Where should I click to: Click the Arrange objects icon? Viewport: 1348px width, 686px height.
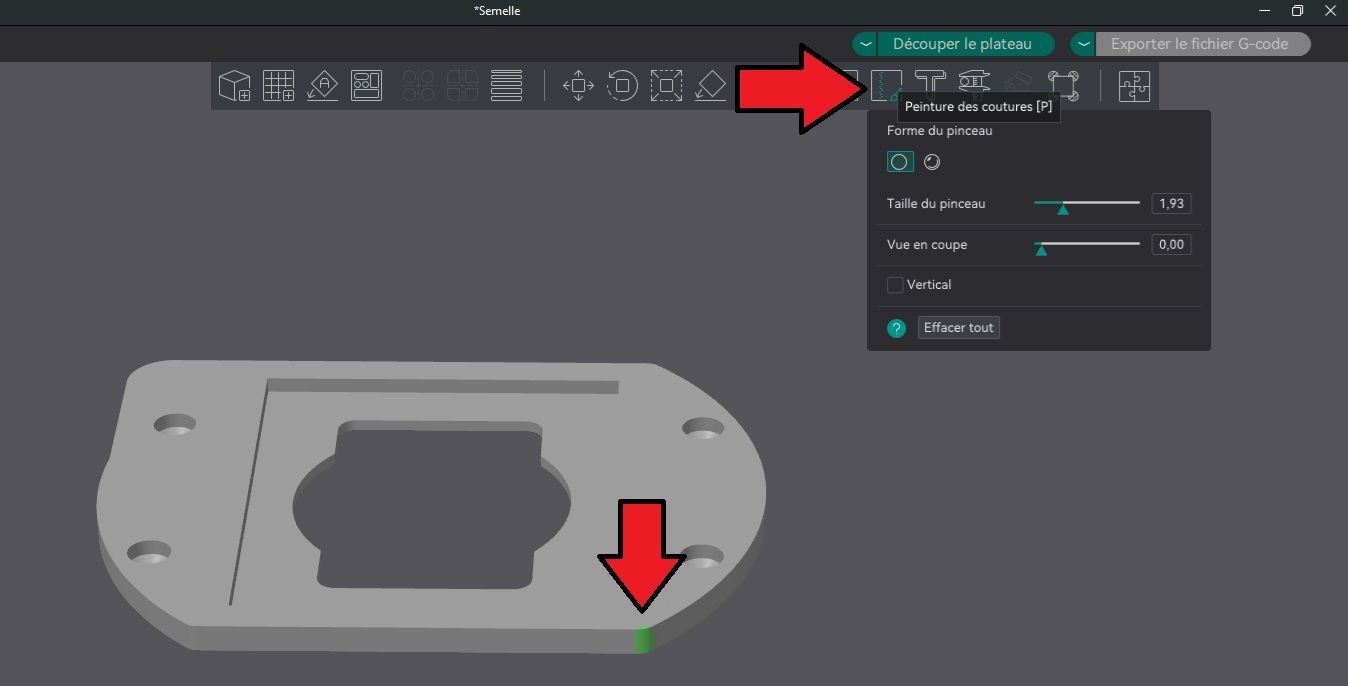tap(366, 86)
